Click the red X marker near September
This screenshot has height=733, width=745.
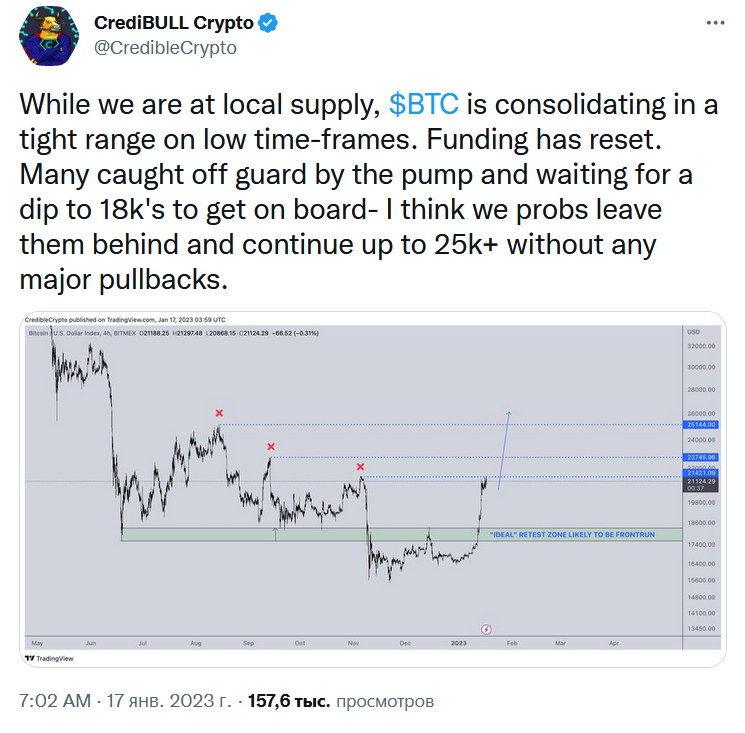[271, 447]
